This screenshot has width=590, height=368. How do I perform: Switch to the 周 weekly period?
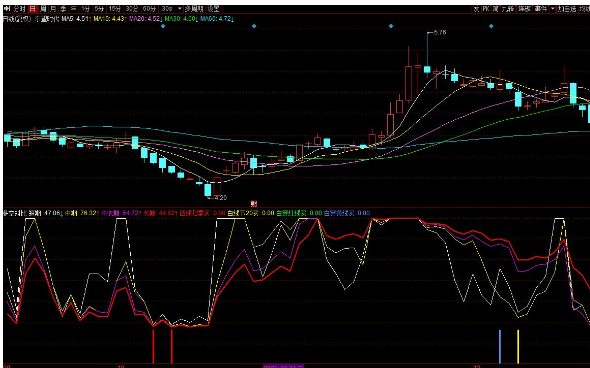[43, 9]
